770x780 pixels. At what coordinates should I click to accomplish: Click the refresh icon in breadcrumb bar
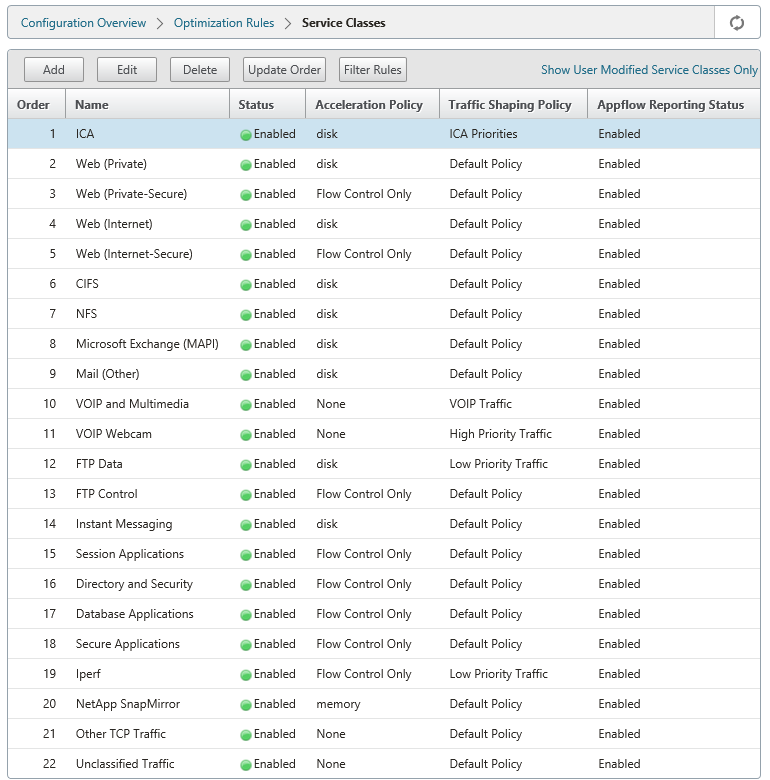tap(737, 23)
